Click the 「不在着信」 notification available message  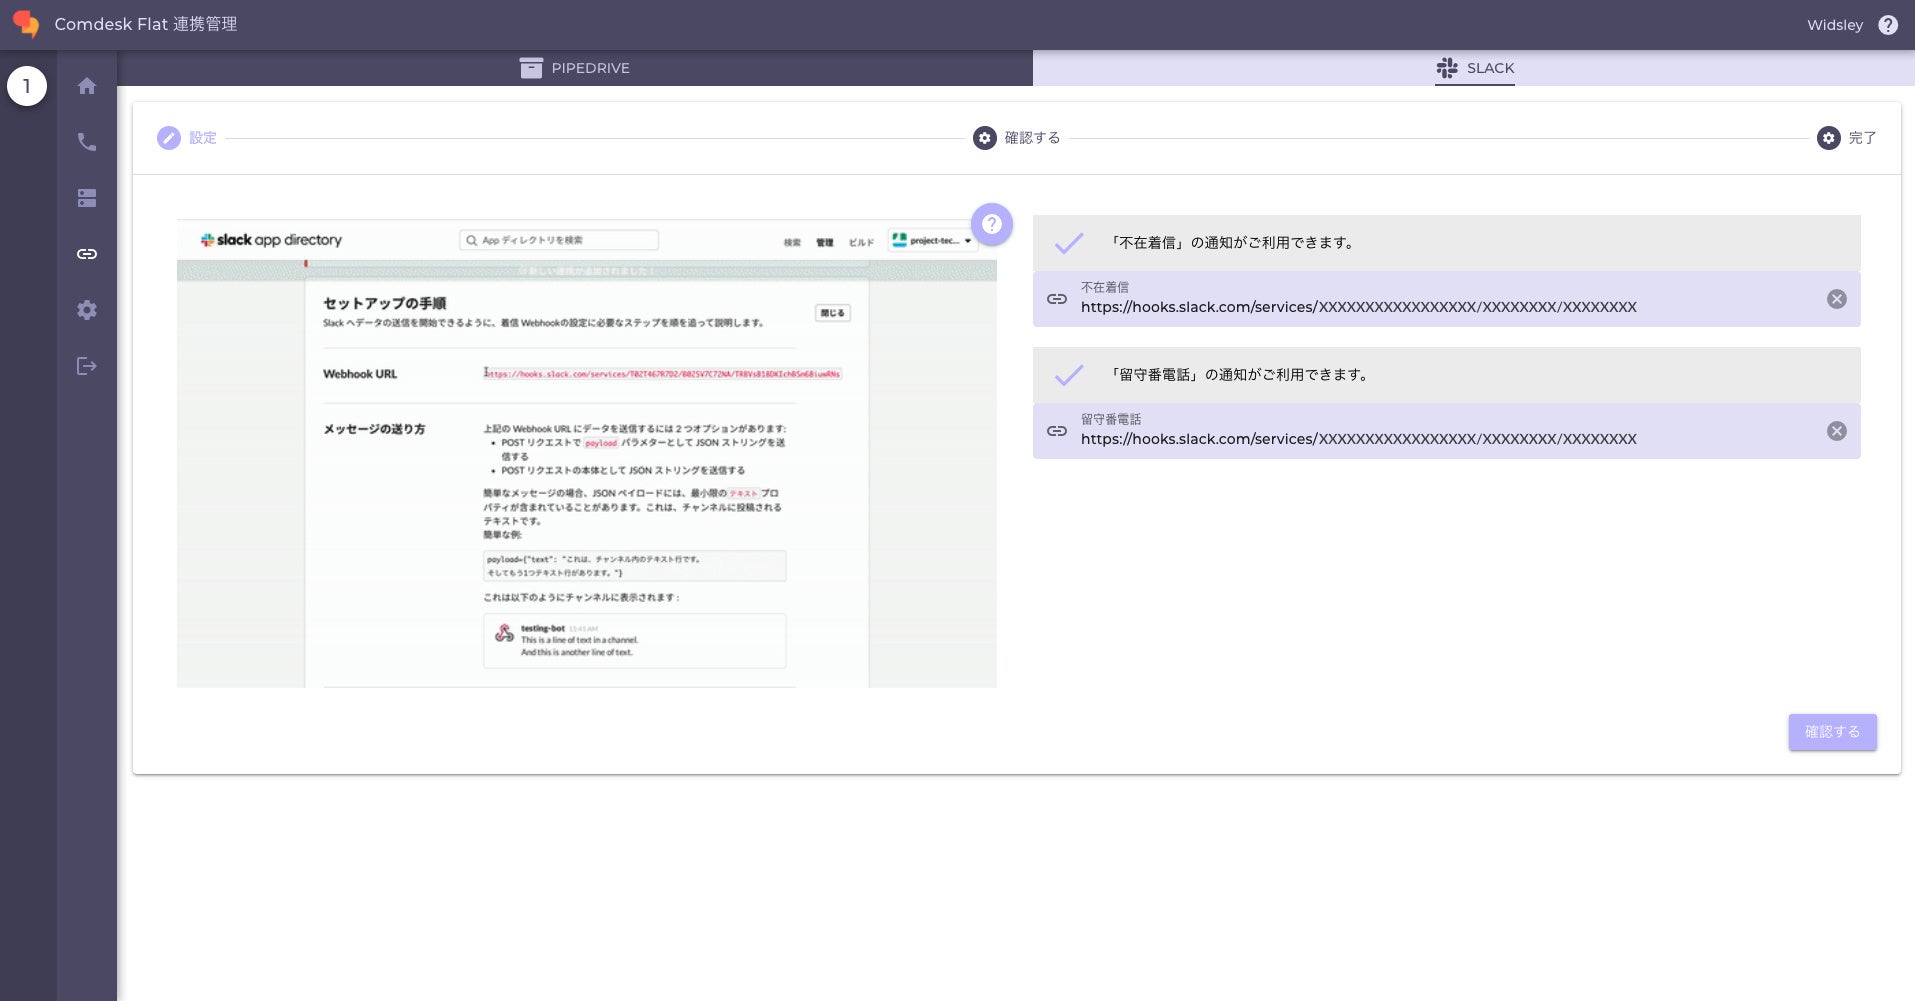pyautogui.click(x=1232, y=243)
